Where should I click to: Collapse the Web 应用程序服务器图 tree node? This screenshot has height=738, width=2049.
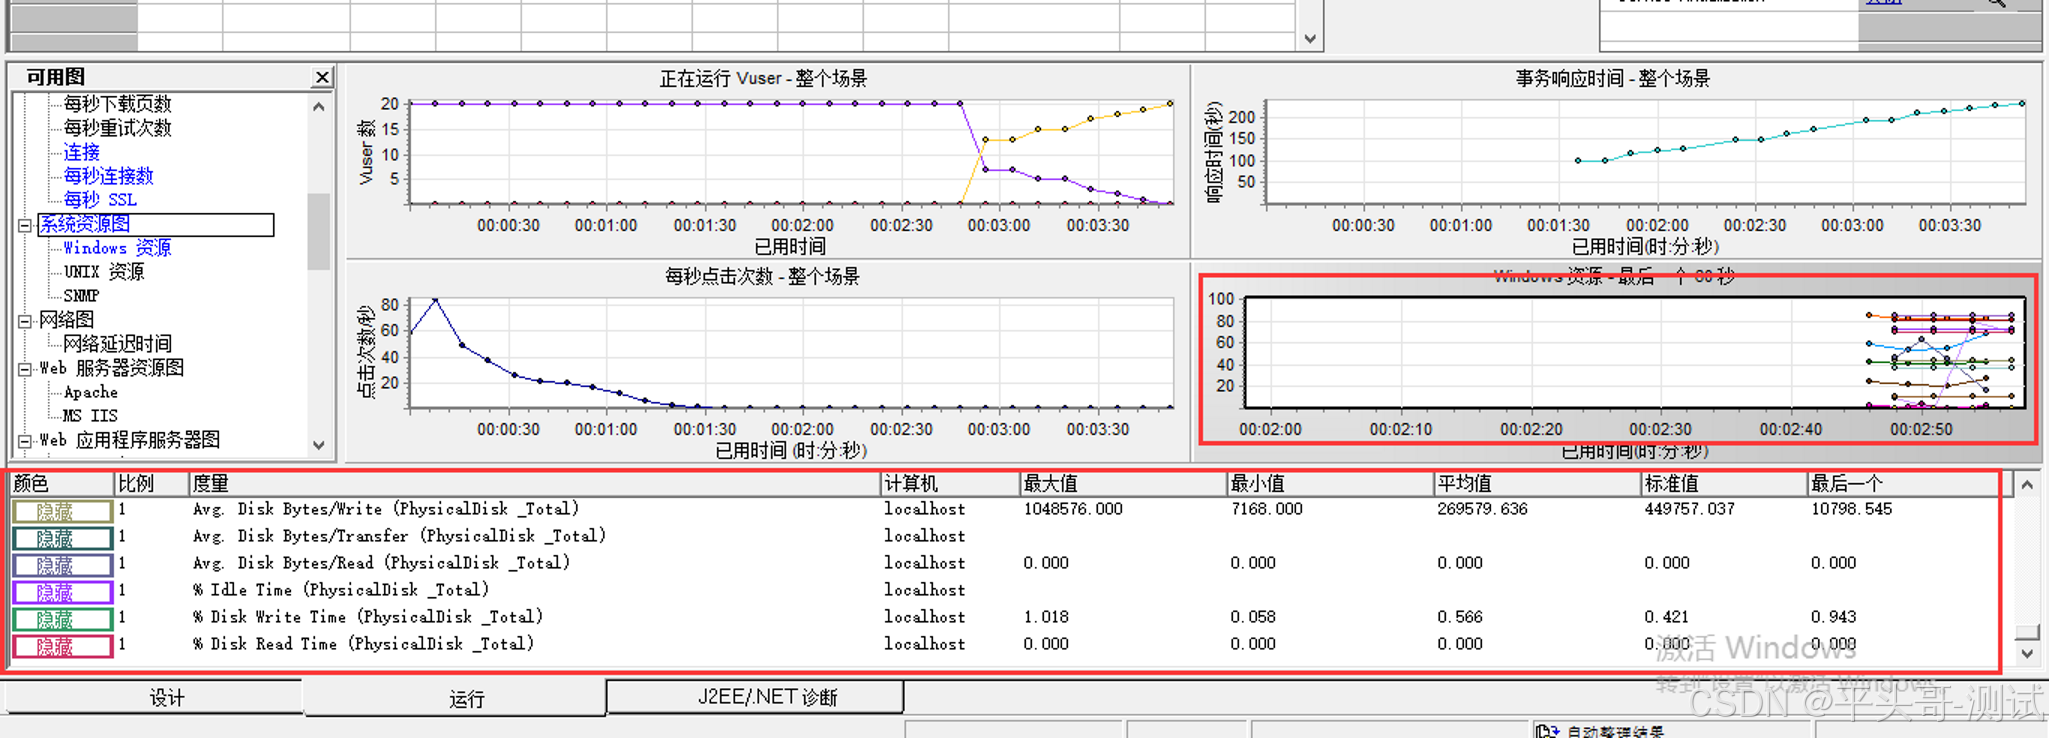click(25, 441)
